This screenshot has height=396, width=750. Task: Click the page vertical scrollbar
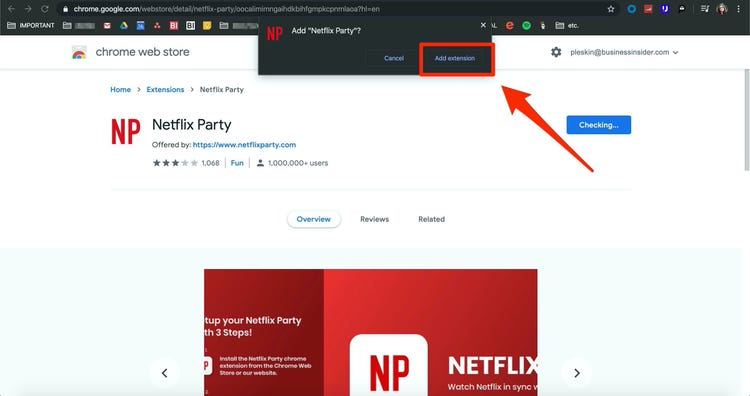coord(747,120)
